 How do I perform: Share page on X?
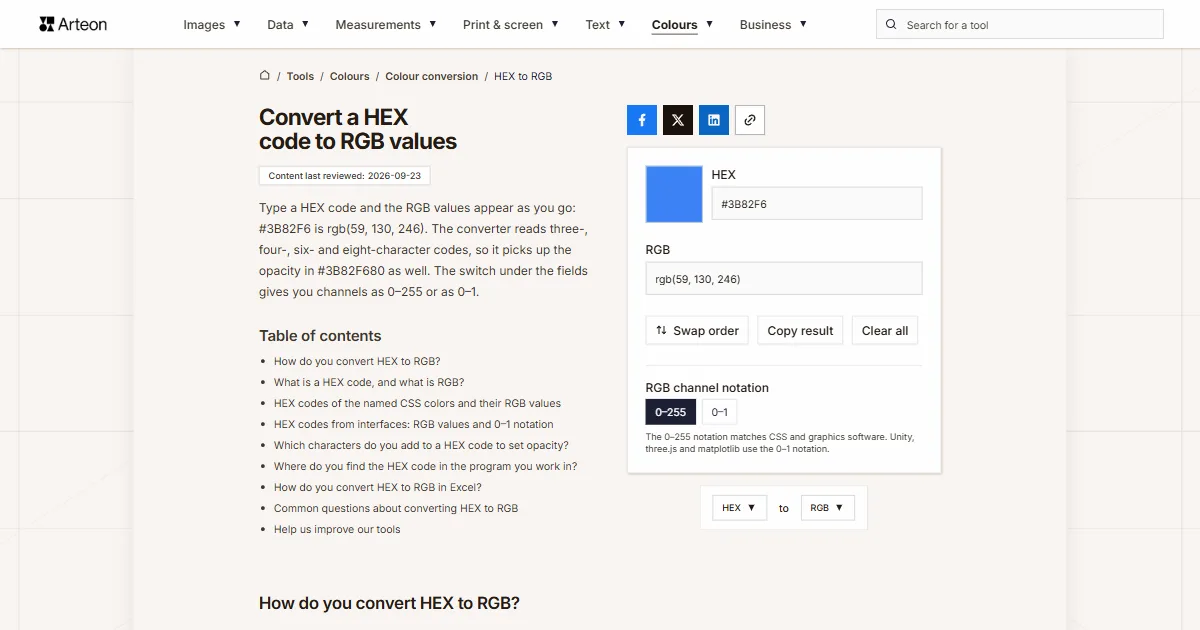(678, 120)
